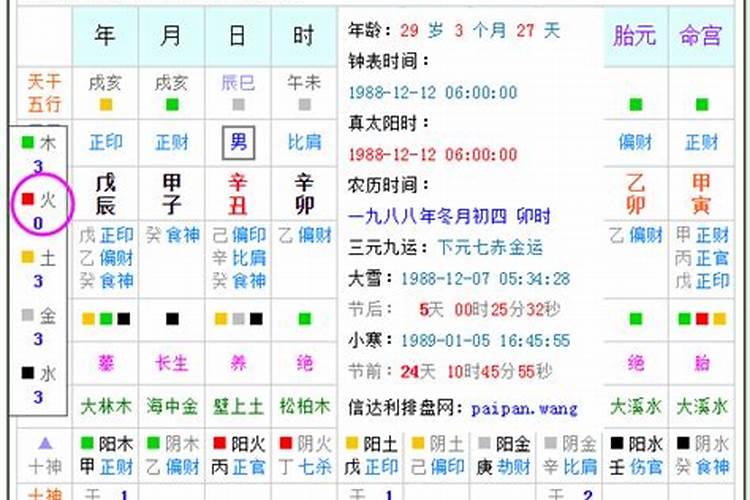Click 比肩 above the hour pillar
Screen dimensions: 750x500
[304, 143]
